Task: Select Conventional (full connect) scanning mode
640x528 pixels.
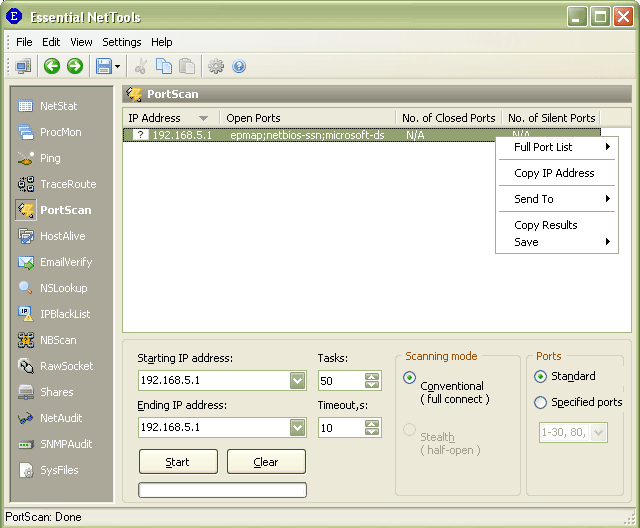Action: (x=409, y=377)
